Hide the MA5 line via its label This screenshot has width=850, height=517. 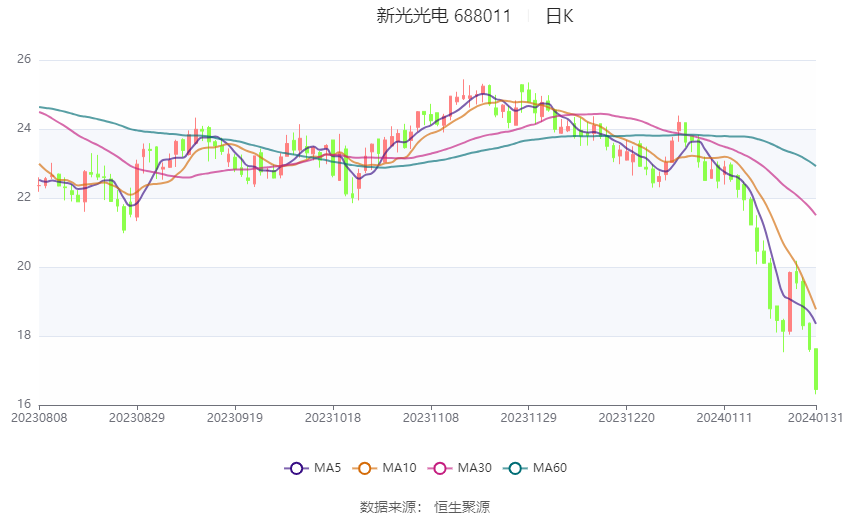pyautogui.click(x=327, y=468)
